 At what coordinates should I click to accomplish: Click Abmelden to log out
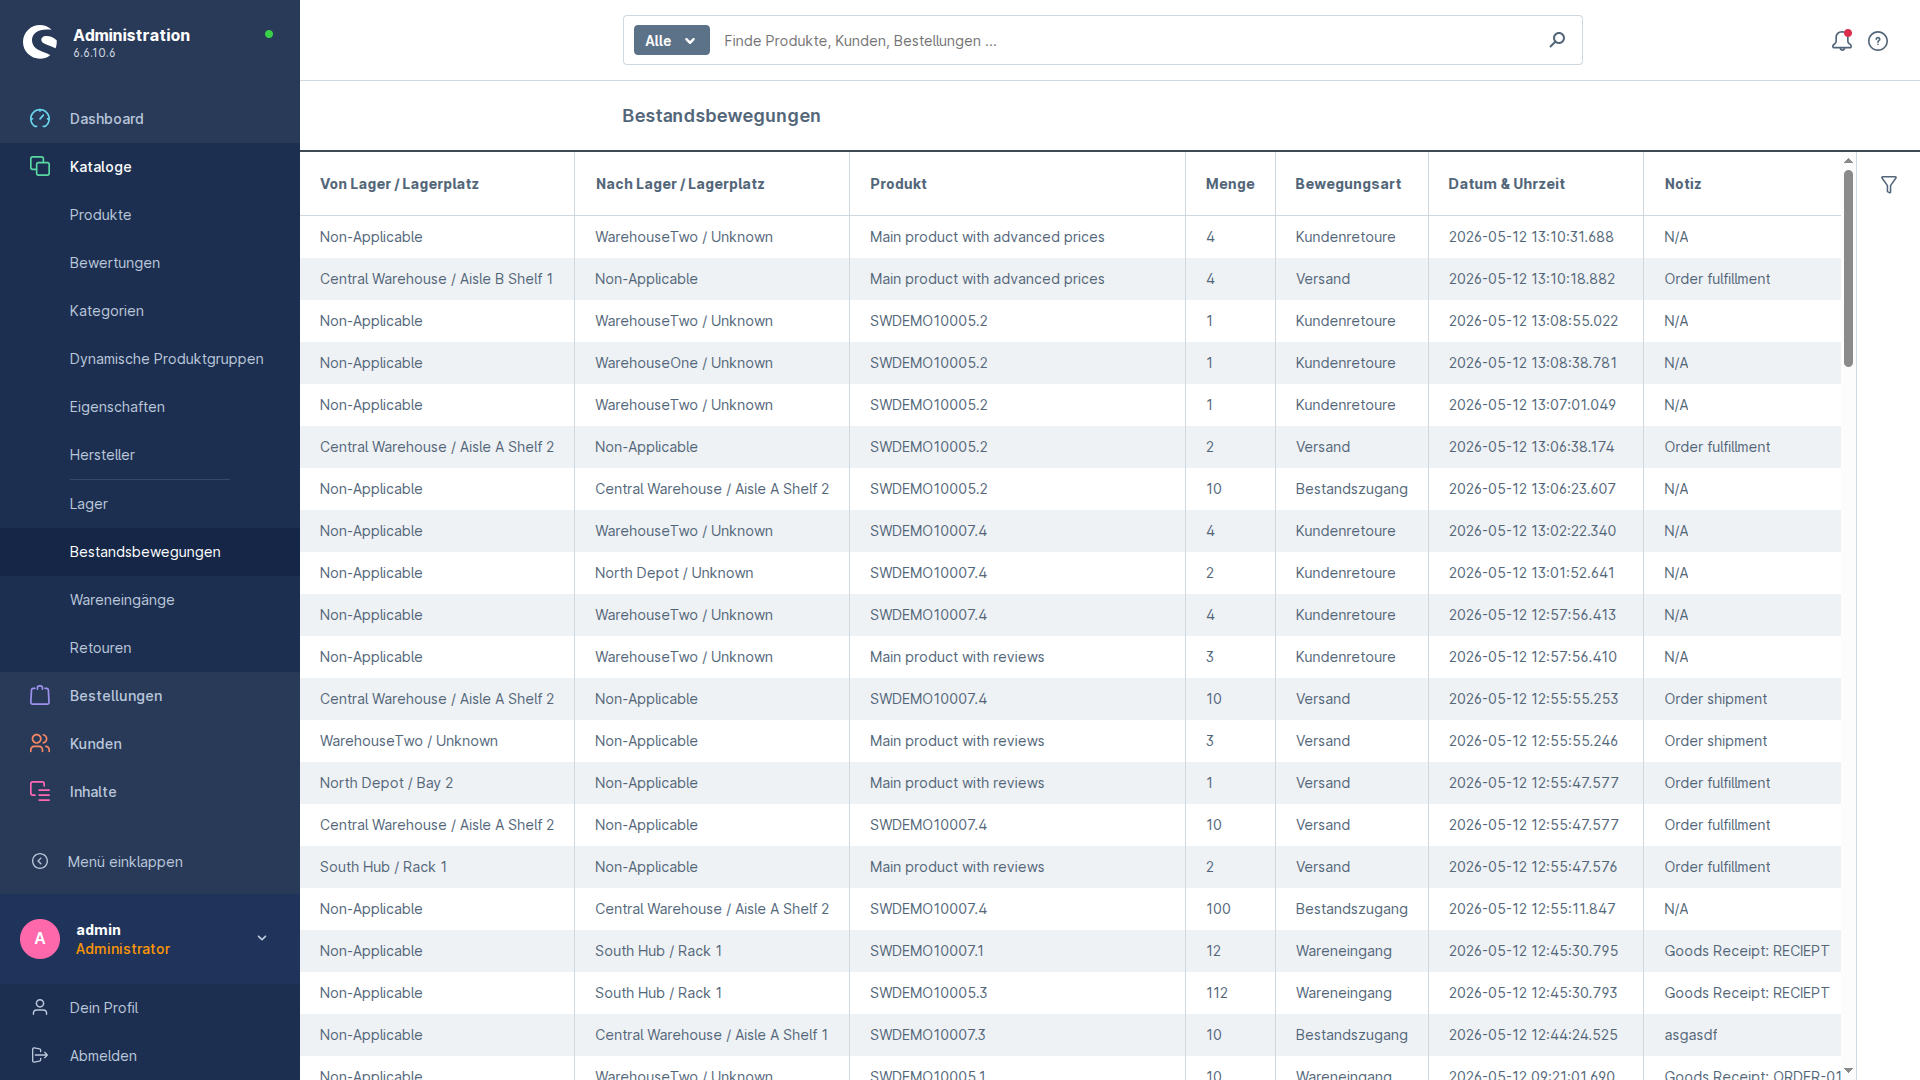(x=103, y=1056)
